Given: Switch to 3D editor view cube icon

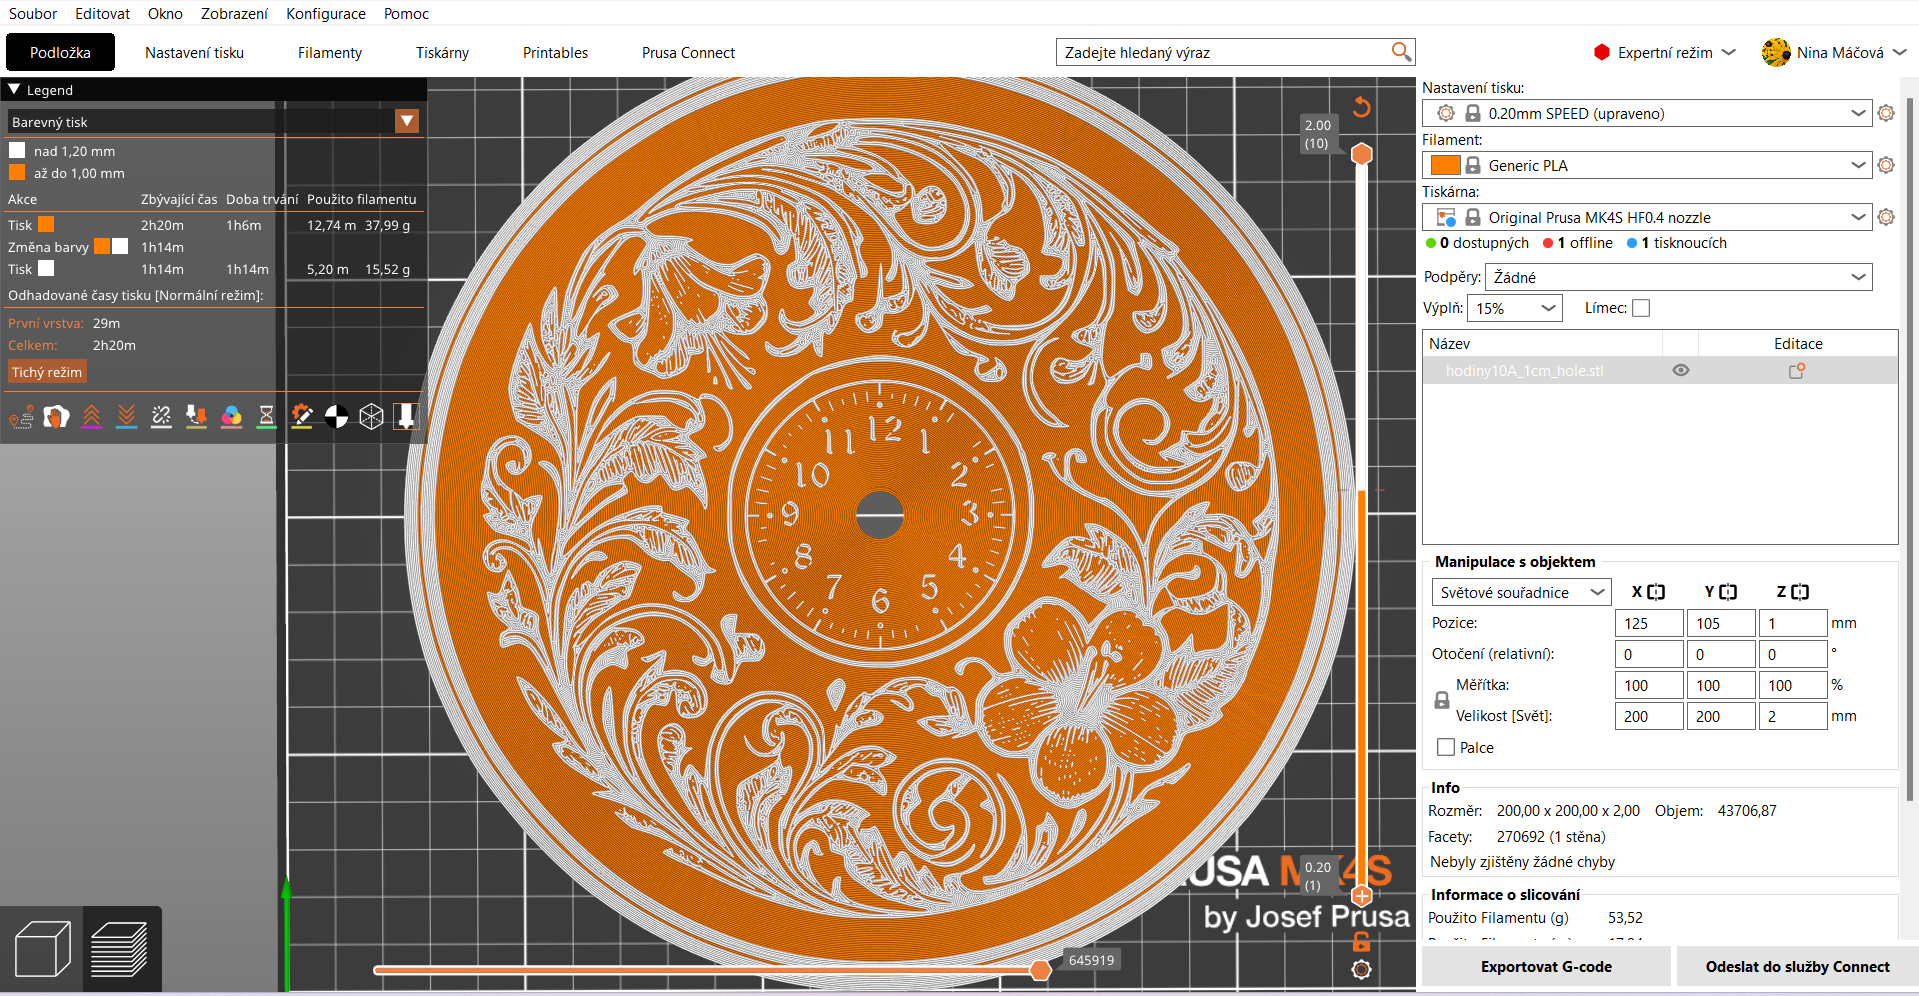Looking at the screenshot, I should [42, 949].
